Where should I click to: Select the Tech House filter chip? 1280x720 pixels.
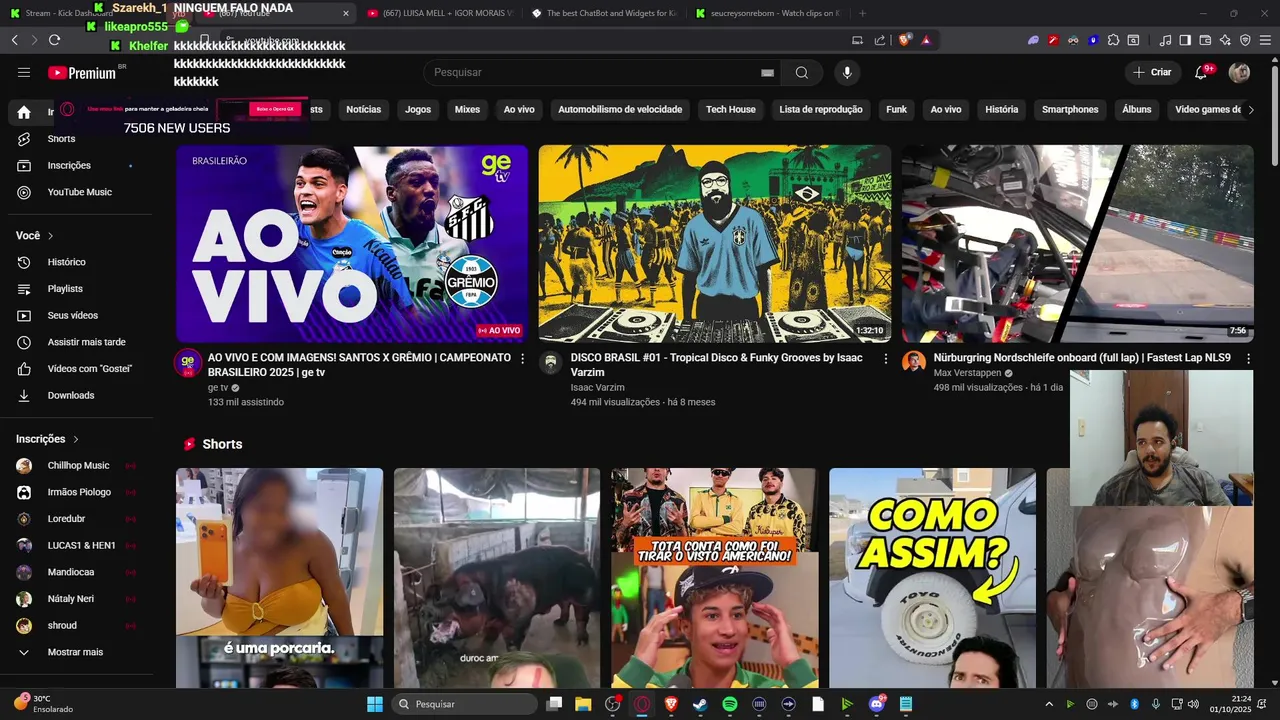click(x=731, y=110)
